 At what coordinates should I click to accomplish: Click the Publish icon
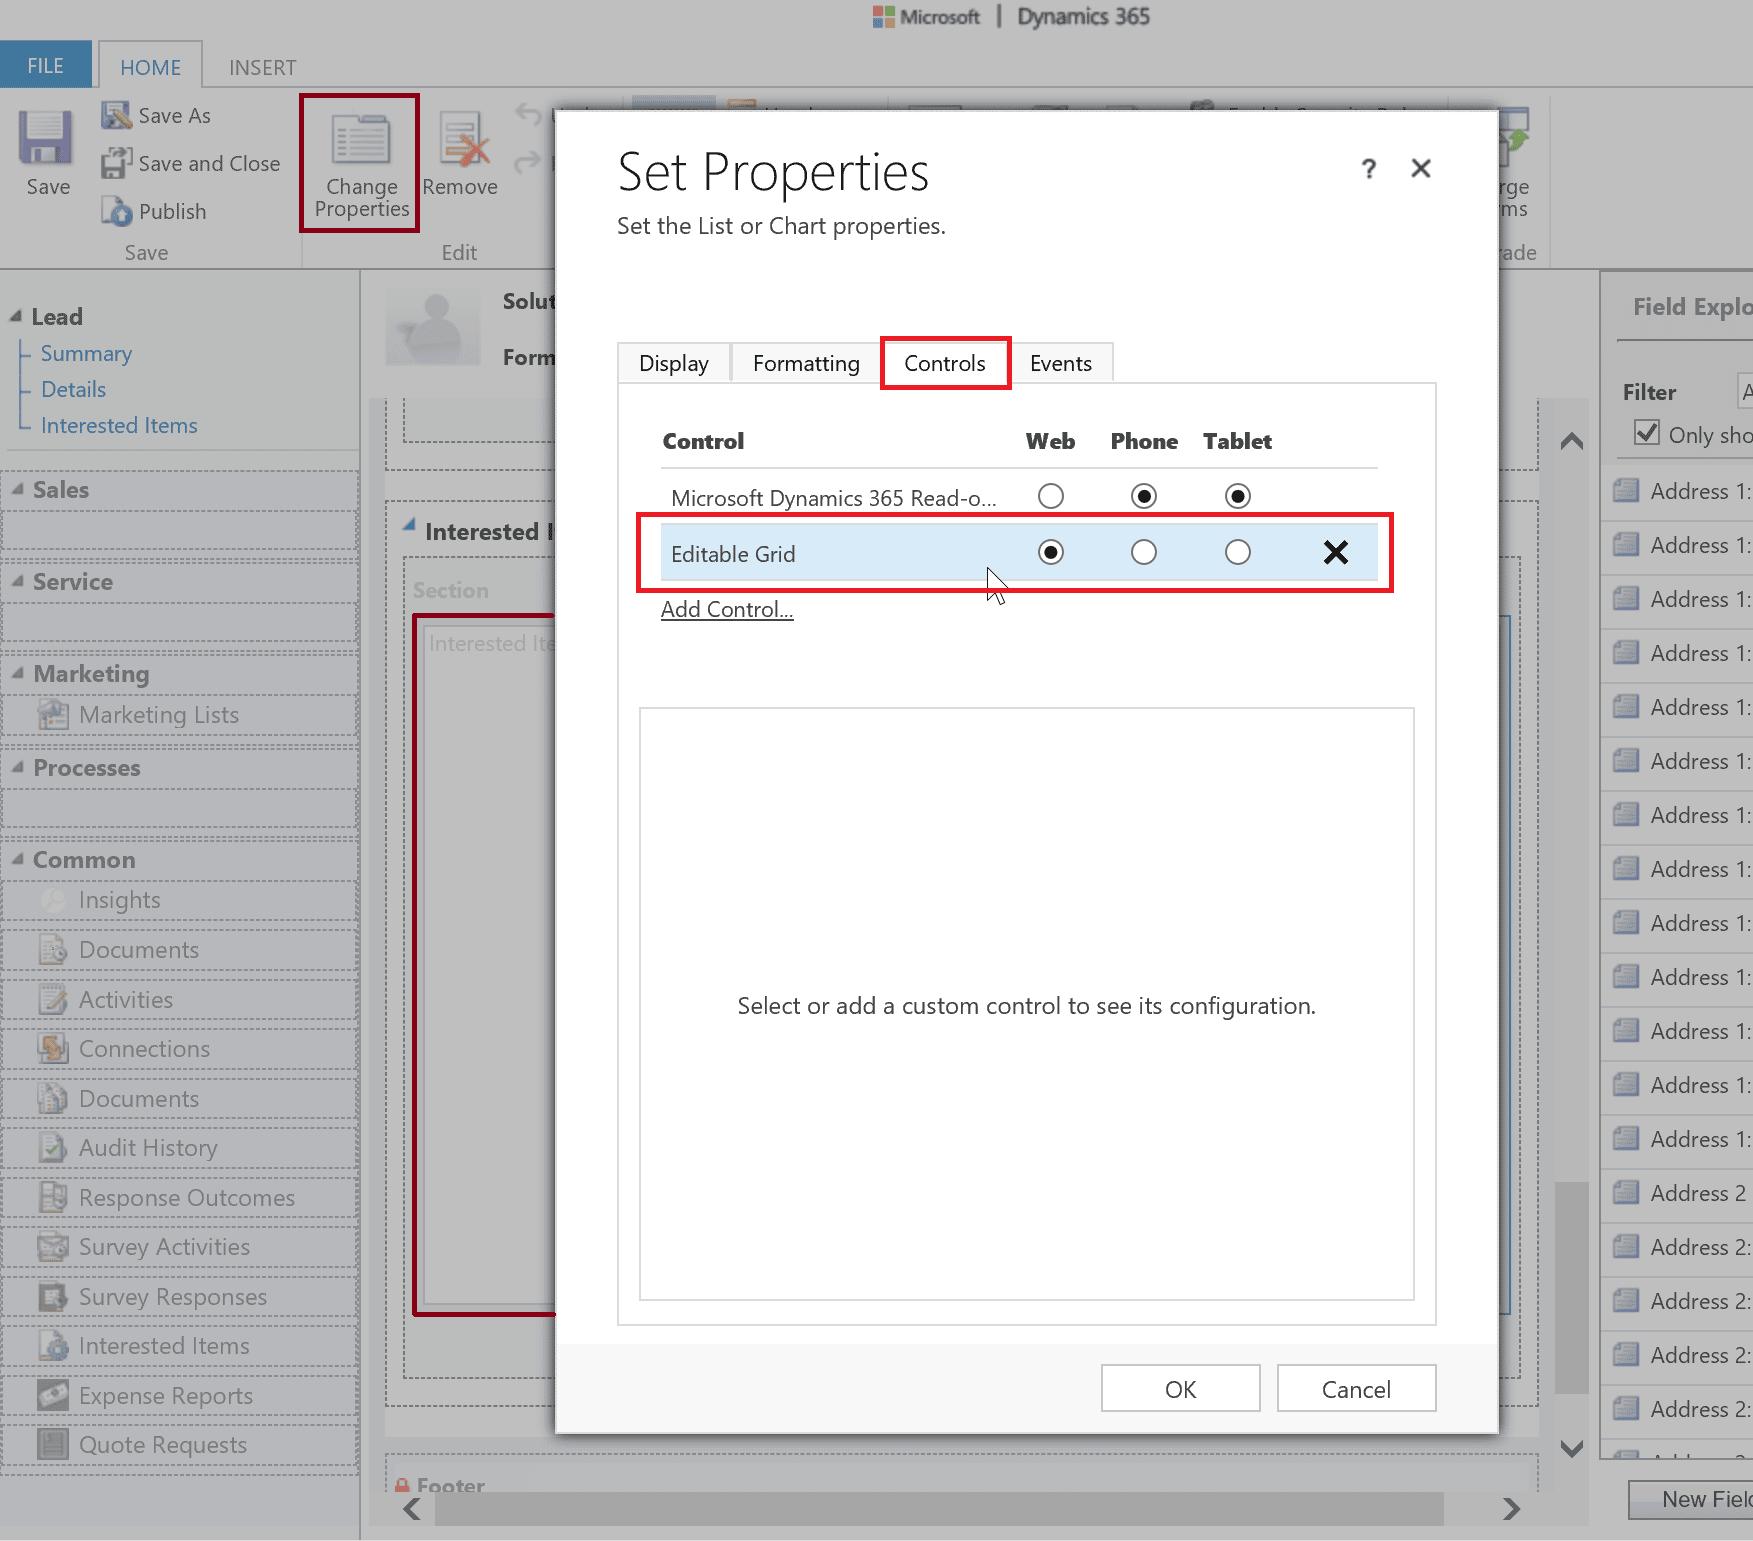coord(116,211)
